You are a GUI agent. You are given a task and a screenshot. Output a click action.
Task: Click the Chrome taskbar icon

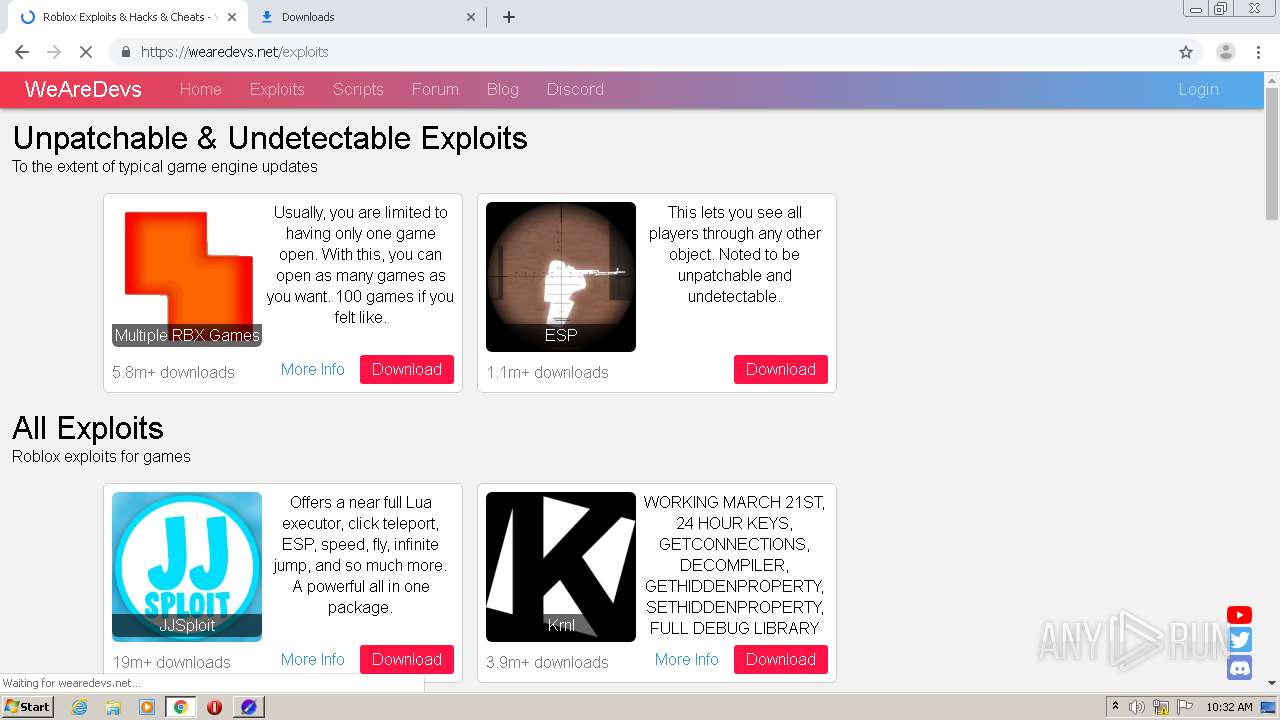click(180, 707)
